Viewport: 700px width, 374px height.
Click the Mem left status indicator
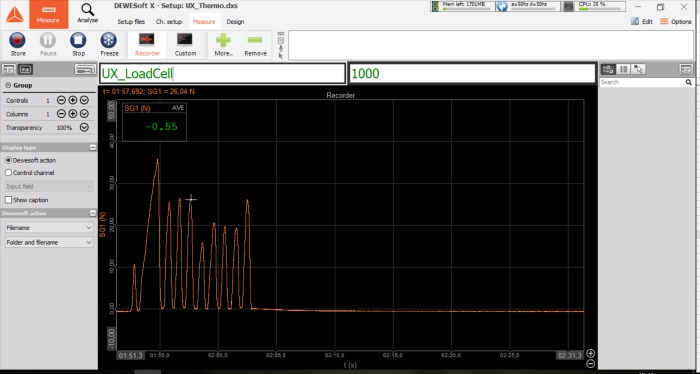tap(462, 6)
